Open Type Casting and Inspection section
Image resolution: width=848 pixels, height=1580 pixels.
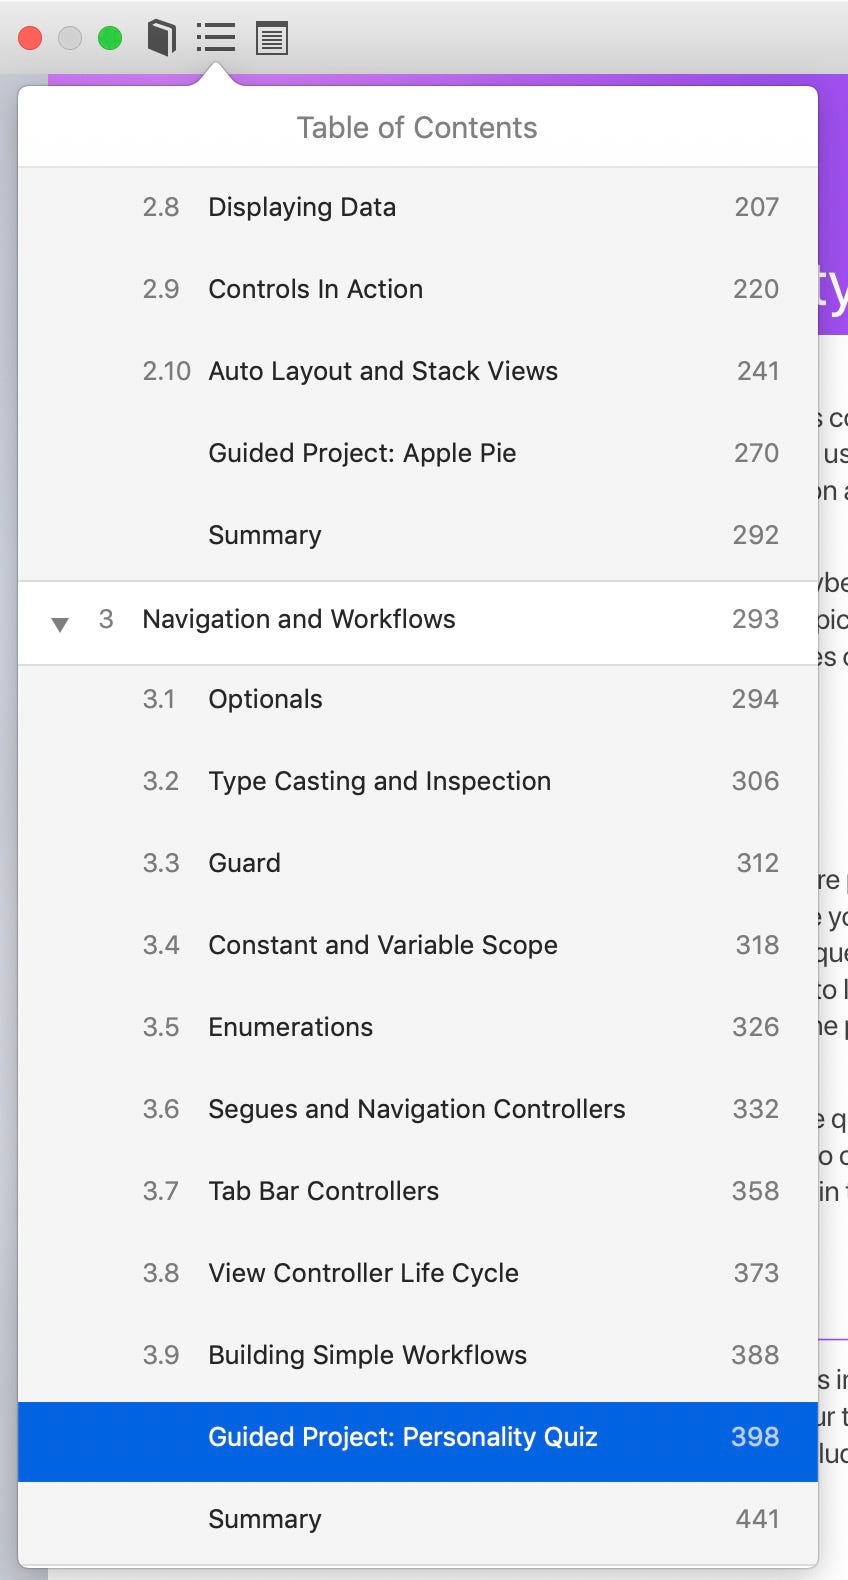coord(418,781)
